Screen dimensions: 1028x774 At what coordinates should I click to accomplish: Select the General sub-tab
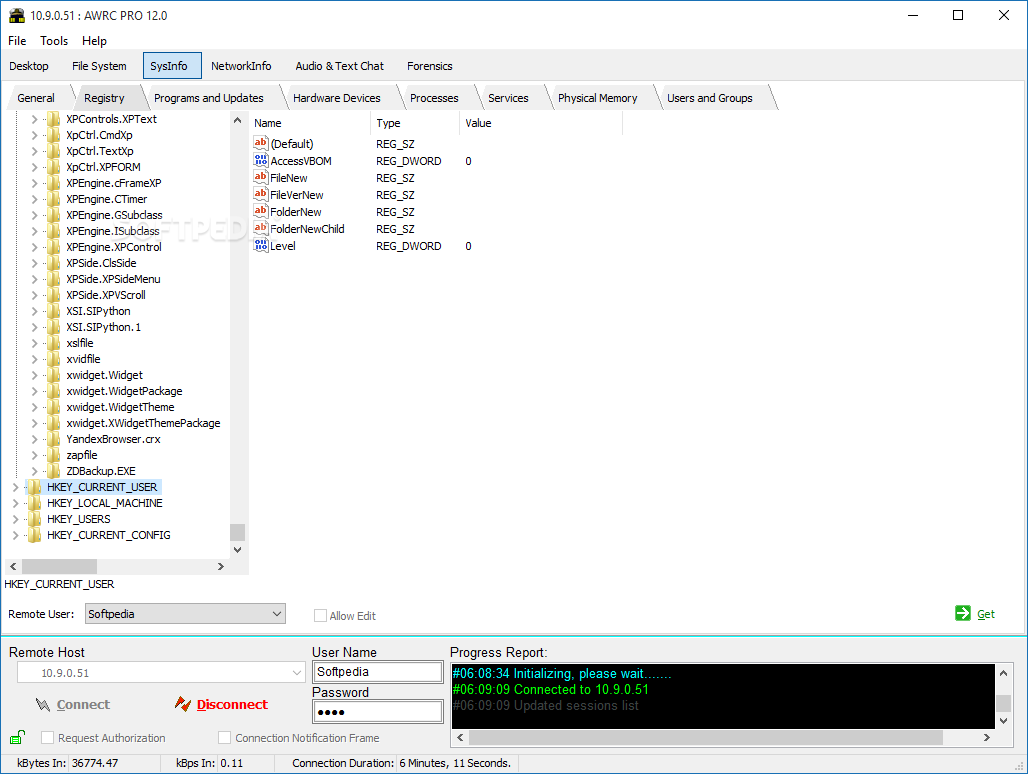tap(36, 98)
